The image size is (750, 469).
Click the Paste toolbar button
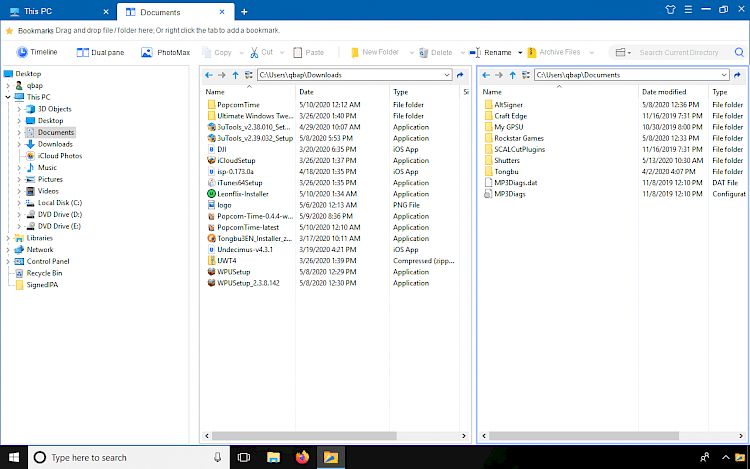[x=309, y=52]
